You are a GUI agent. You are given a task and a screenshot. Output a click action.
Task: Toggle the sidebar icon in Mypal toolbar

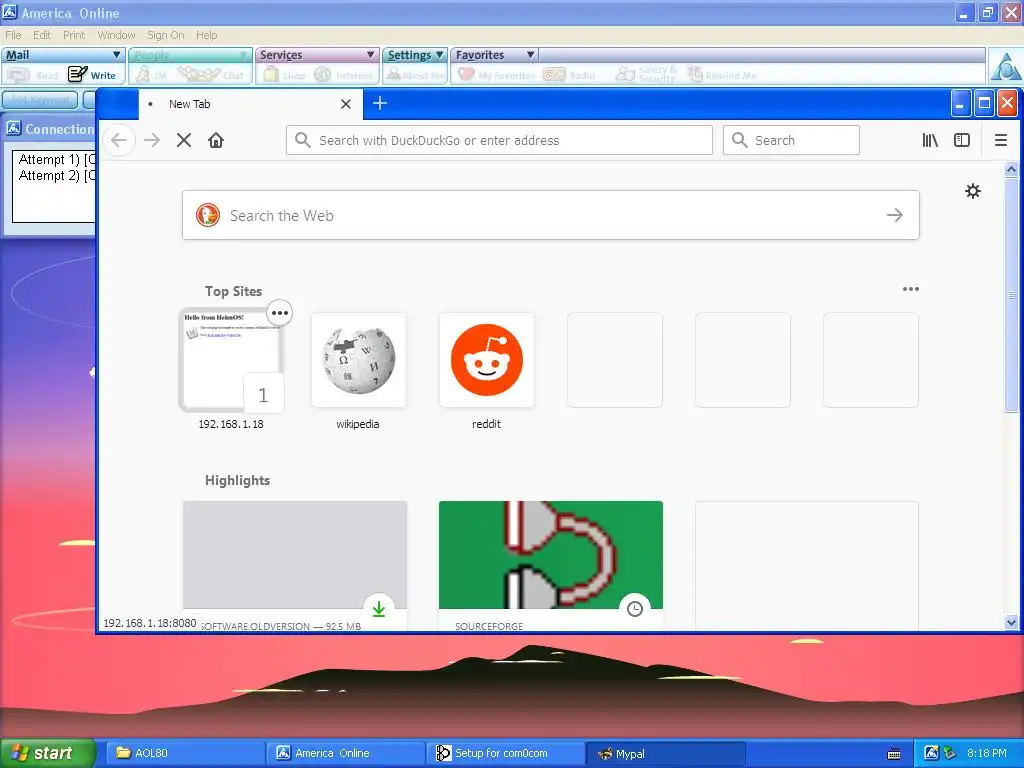pyautogui.click(x=962, y=140)
